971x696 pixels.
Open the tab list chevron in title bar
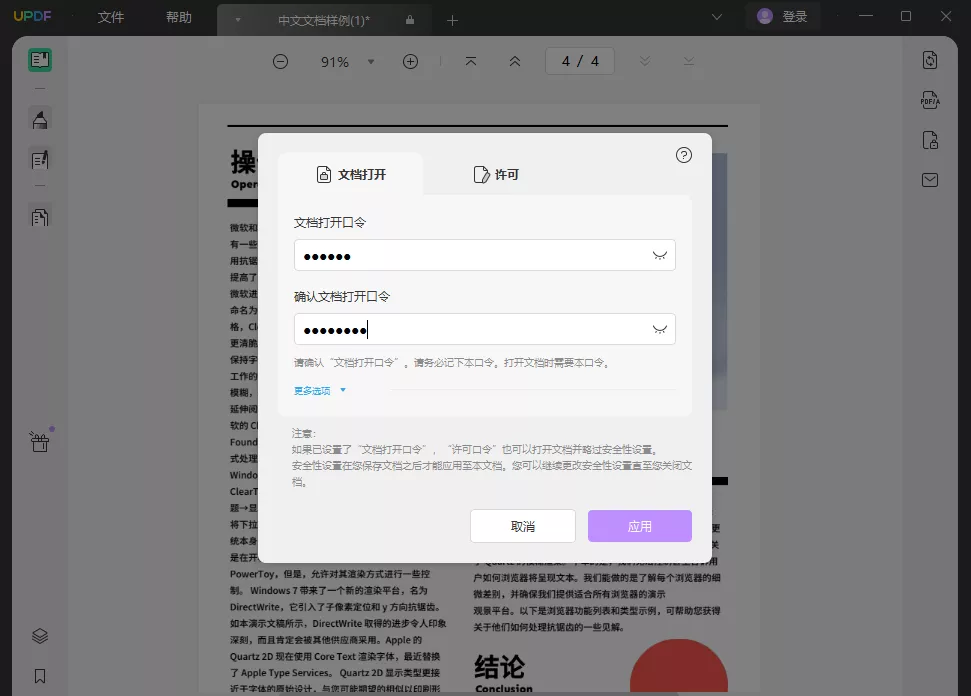(x=716, y=17)
